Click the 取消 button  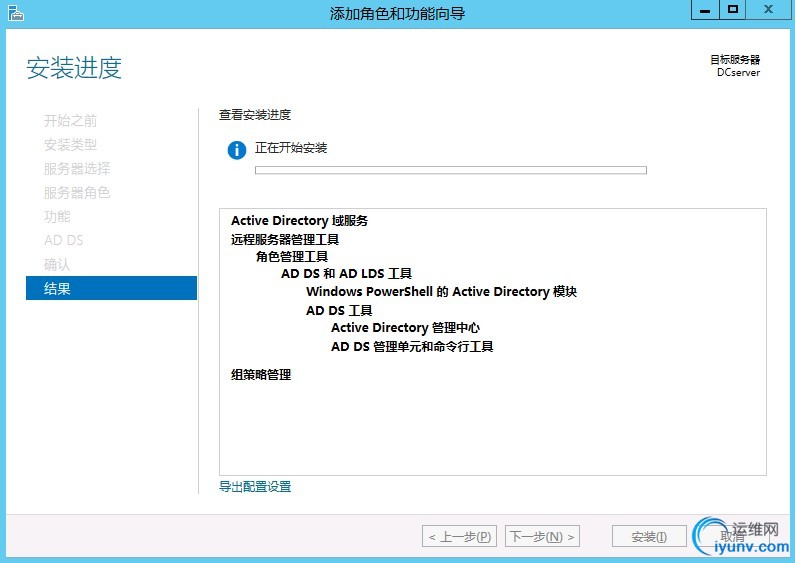(732, 537)
